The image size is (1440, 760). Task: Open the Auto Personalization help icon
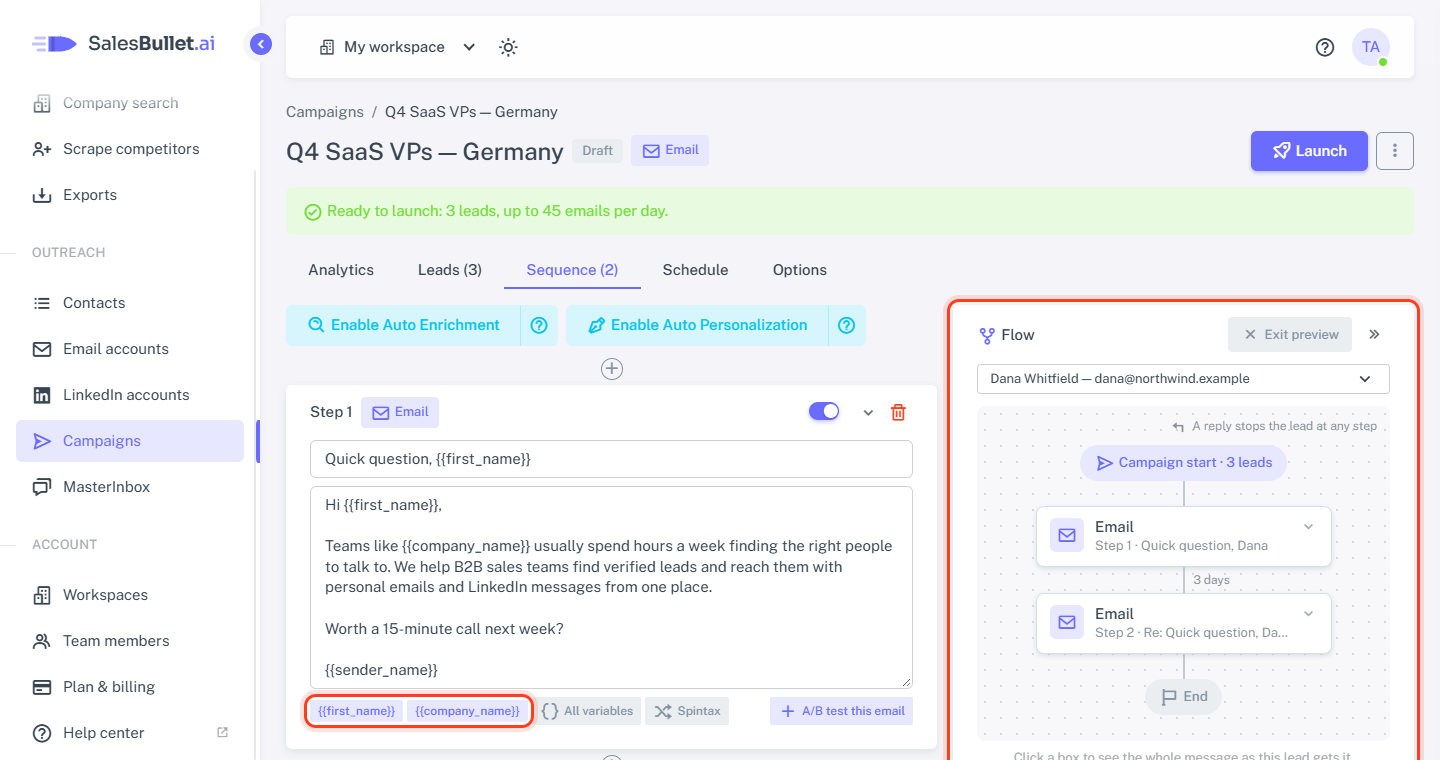(847, 325)
